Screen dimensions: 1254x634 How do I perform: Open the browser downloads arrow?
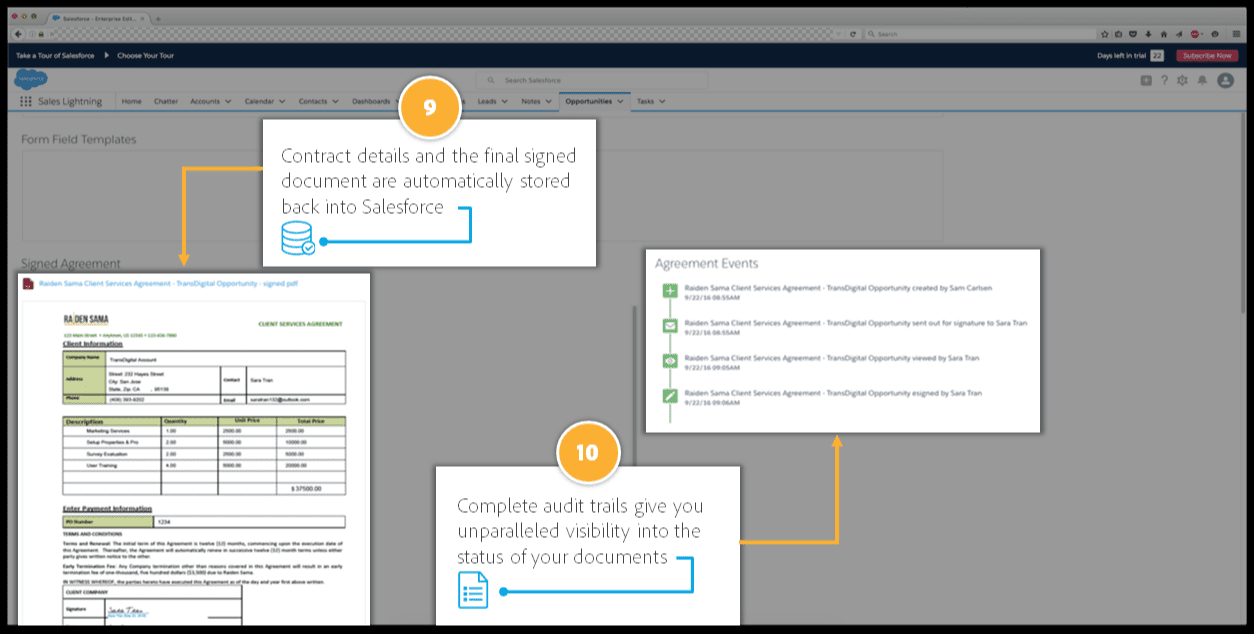tap(1148, 33)
